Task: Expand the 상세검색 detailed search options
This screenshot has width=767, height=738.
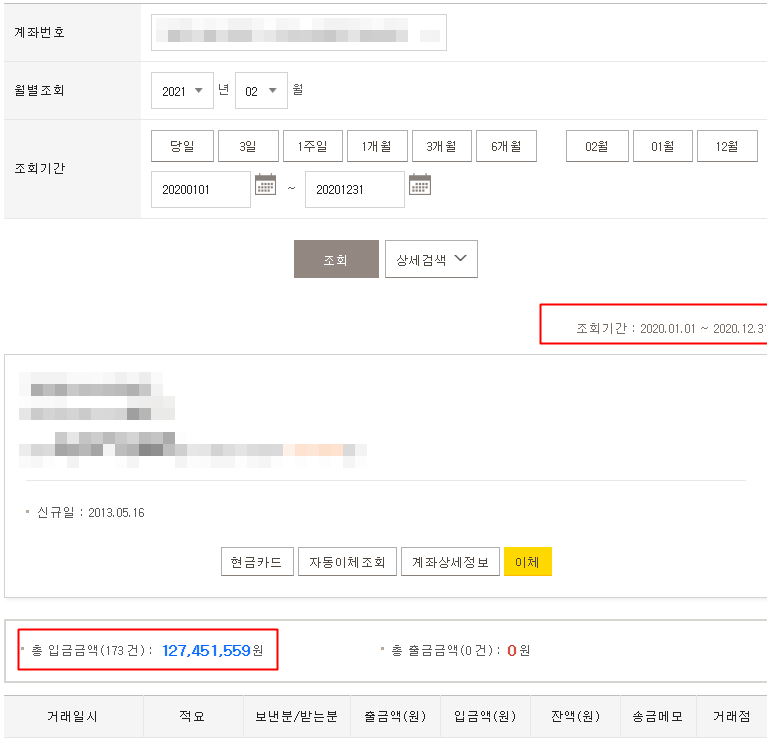Action: (x=431, y=259)
